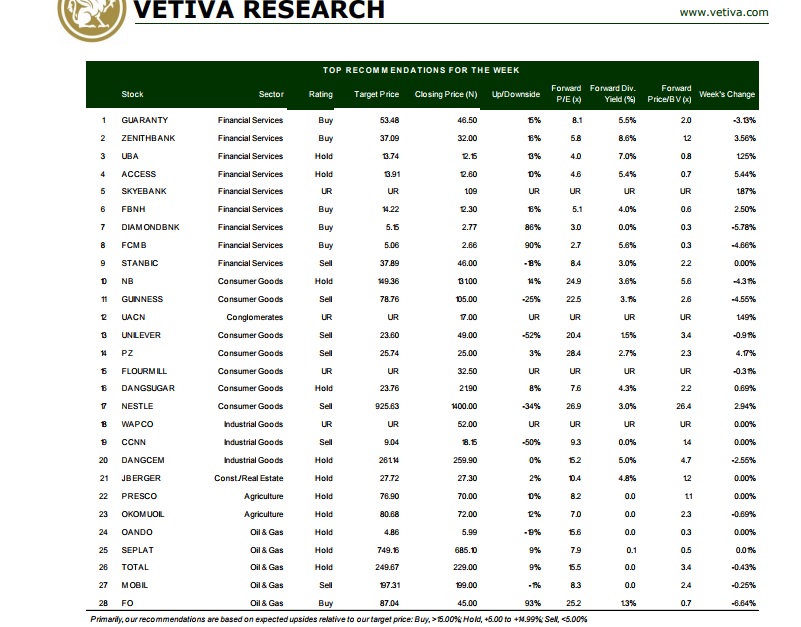Select the Closing Price (N) column header

[443, 95]
